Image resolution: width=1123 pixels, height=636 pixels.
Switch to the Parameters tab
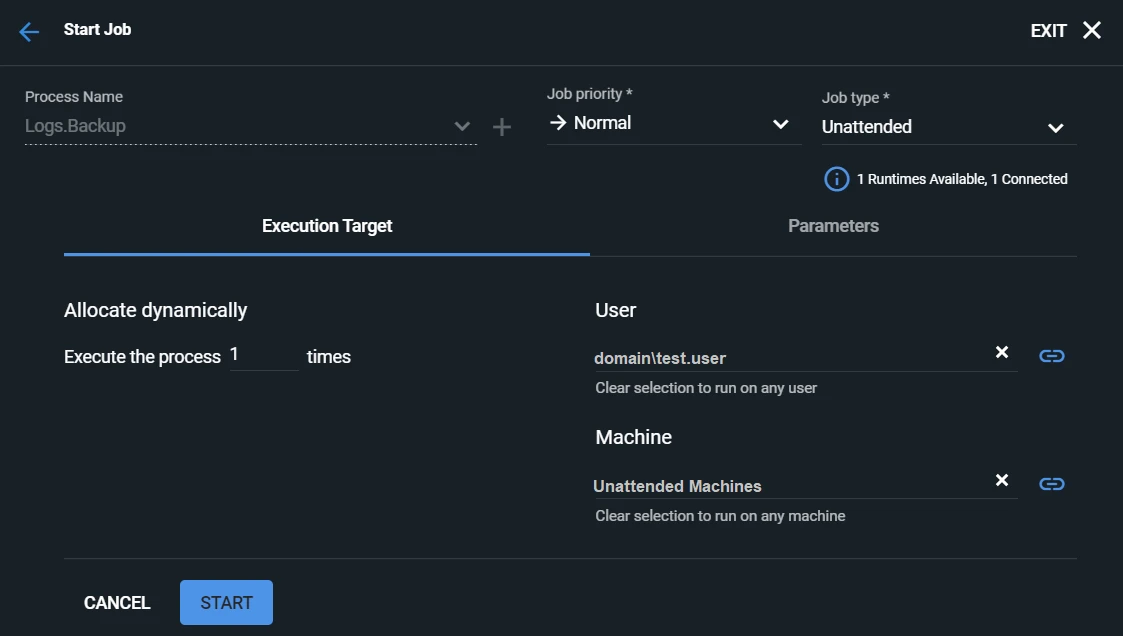pos(833,226)
